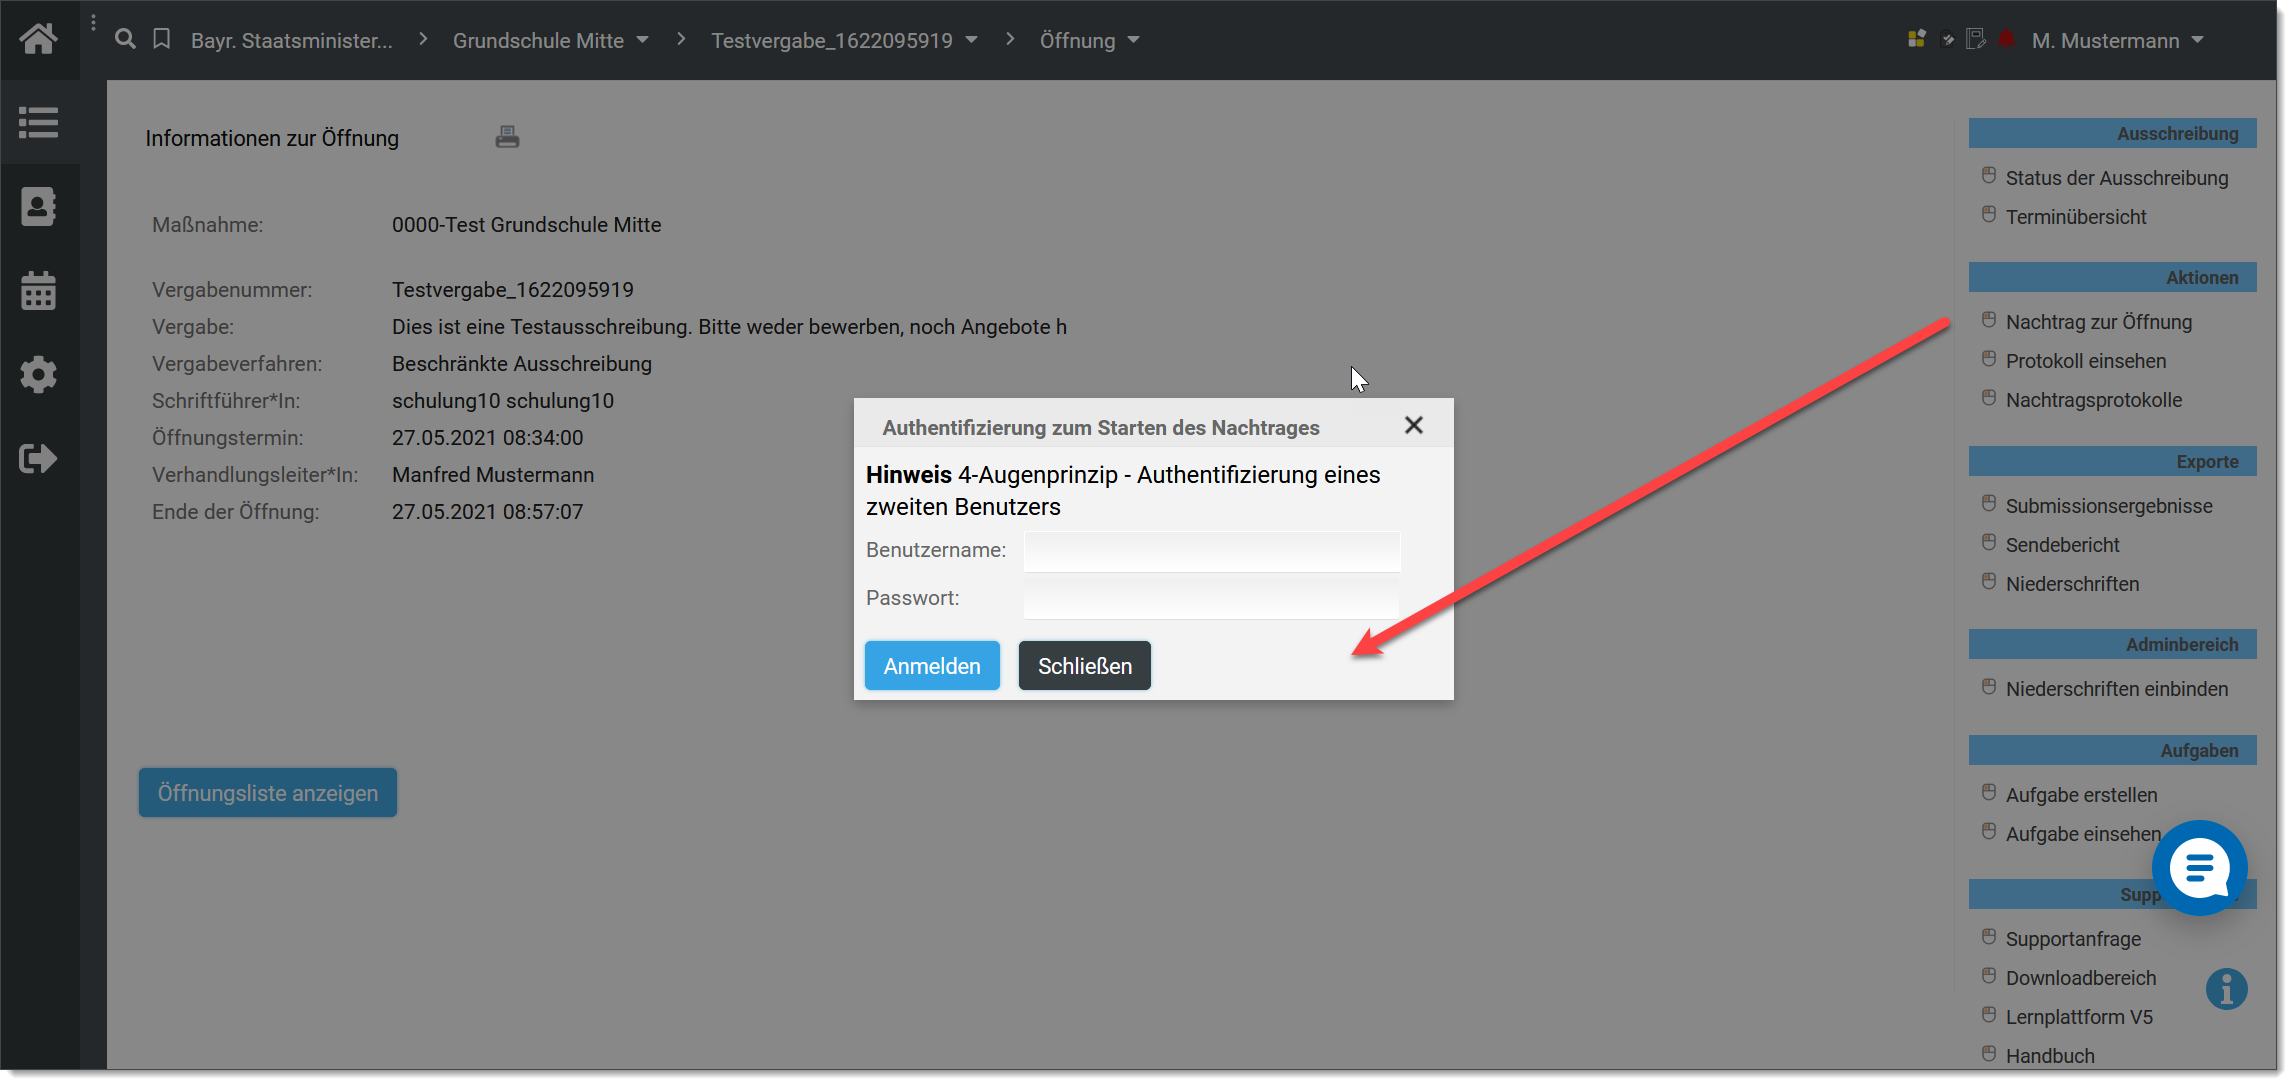The height and width of the screenshot is (1085, 2292).
Task: Open the chat bubble widget
Action: [2199, 867]
